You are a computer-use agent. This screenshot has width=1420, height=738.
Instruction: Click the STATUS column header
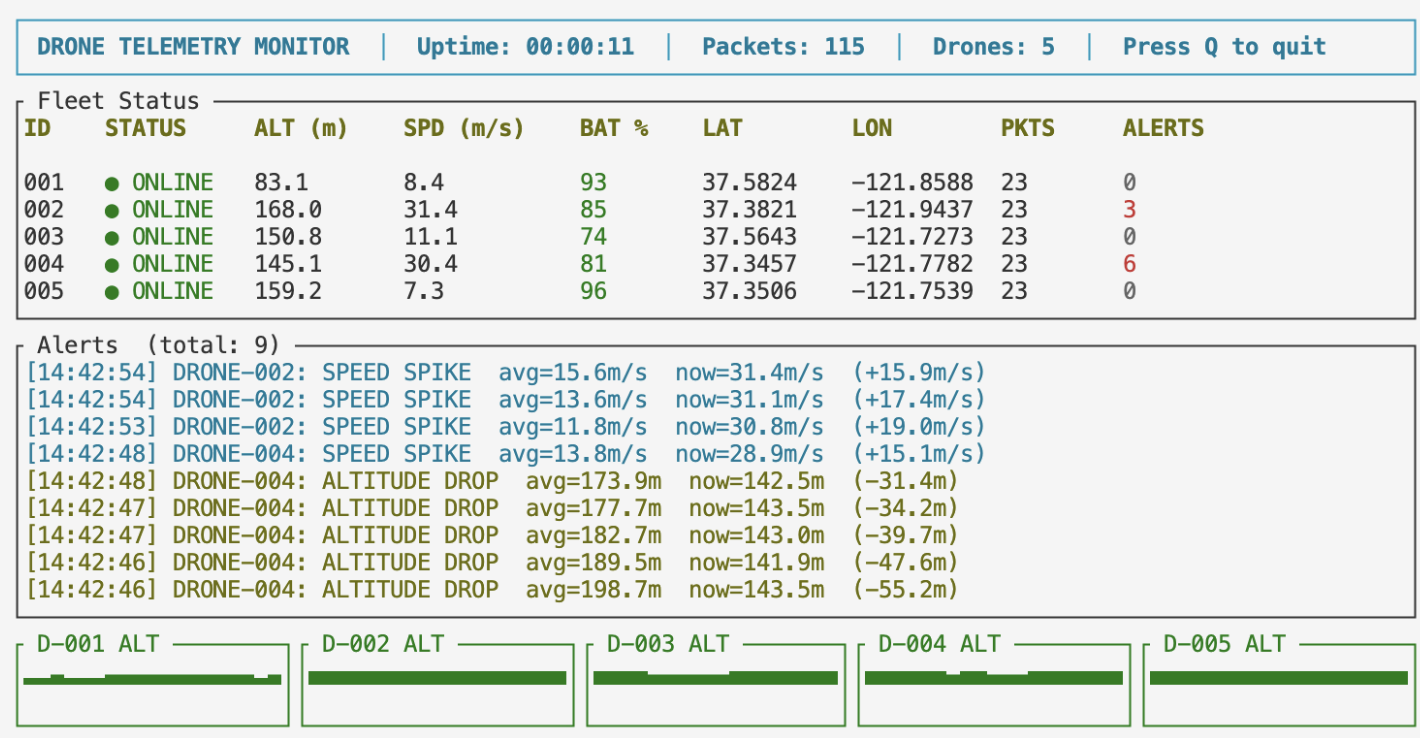coord(145,128)
